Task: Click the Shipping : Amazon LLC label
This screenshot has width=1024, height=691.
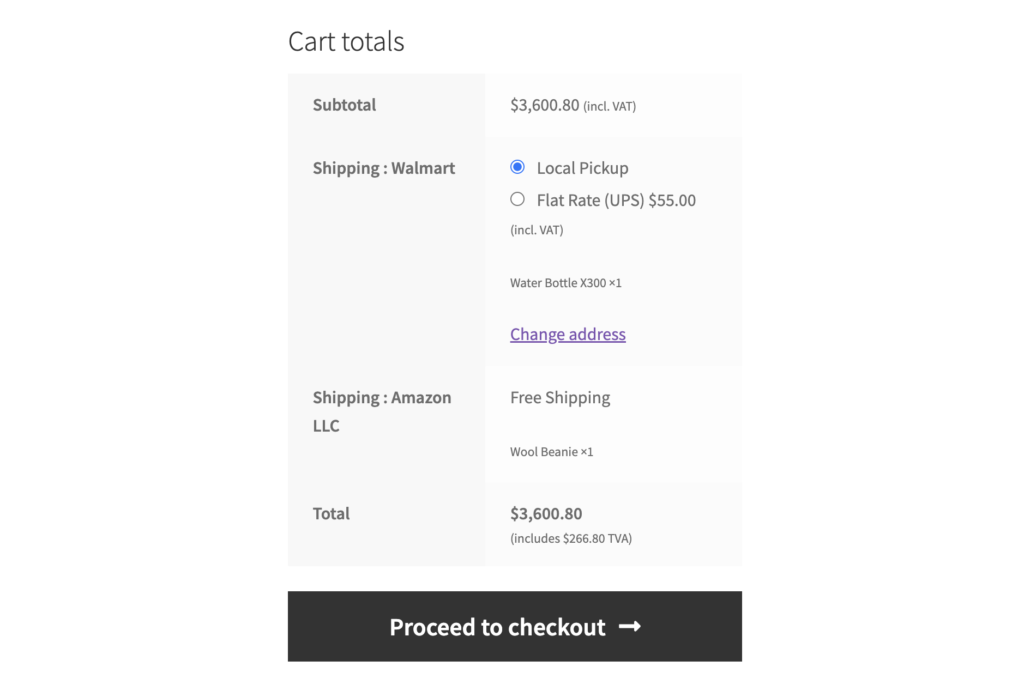Action: coord(382,411)
